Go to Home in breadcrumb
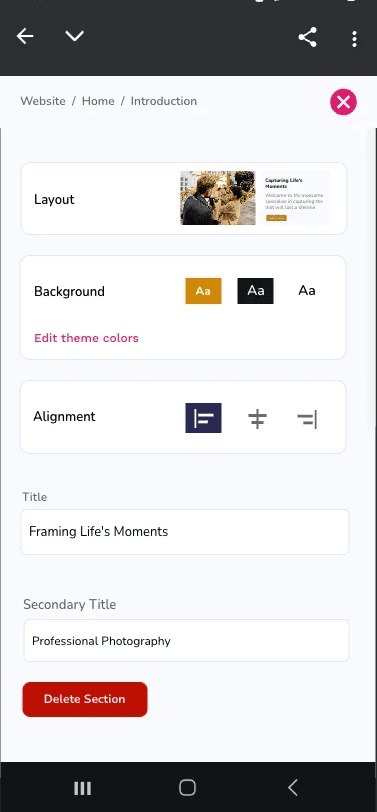The image size is (377, 812). (x=98, y=101)
